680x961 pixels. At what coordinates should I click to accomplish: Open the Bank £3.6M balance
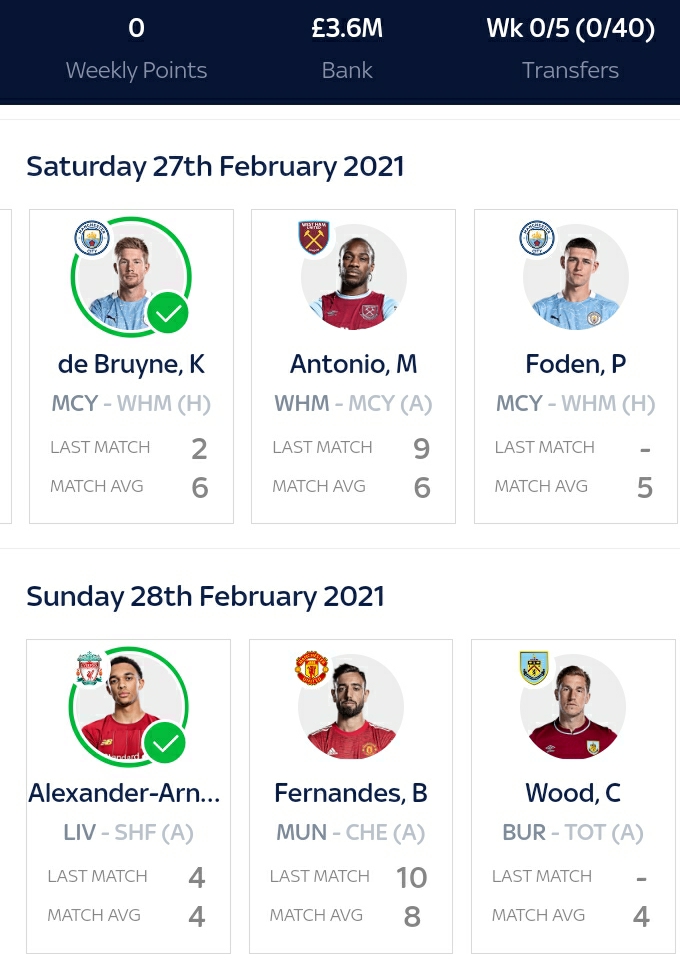[347, 49]
